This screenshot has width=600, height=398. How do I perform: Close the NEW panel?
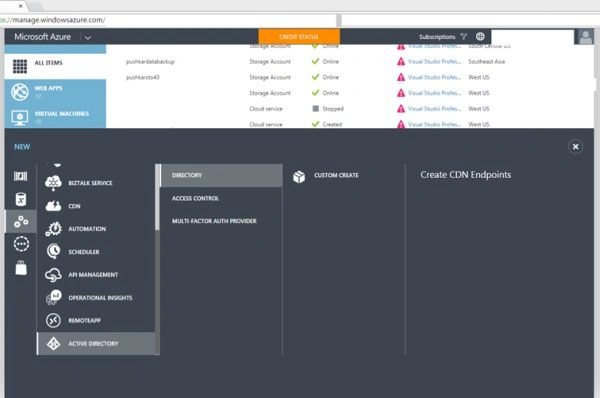[x=575, y=147]
